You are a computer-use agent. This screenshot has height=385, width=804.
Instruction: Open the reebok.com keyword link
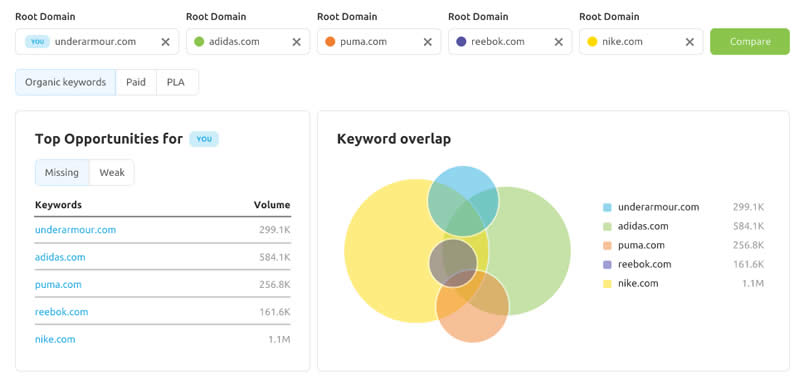pyautogui.click(x=62, y=312)
